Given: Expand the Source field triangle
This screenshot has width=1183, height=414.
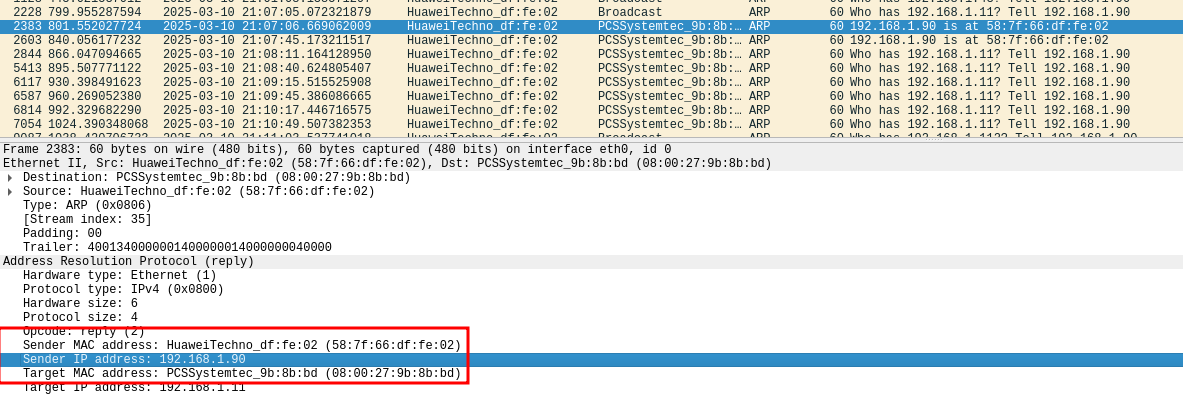Looking at the screenshot, I should click(x=10, y=192).
